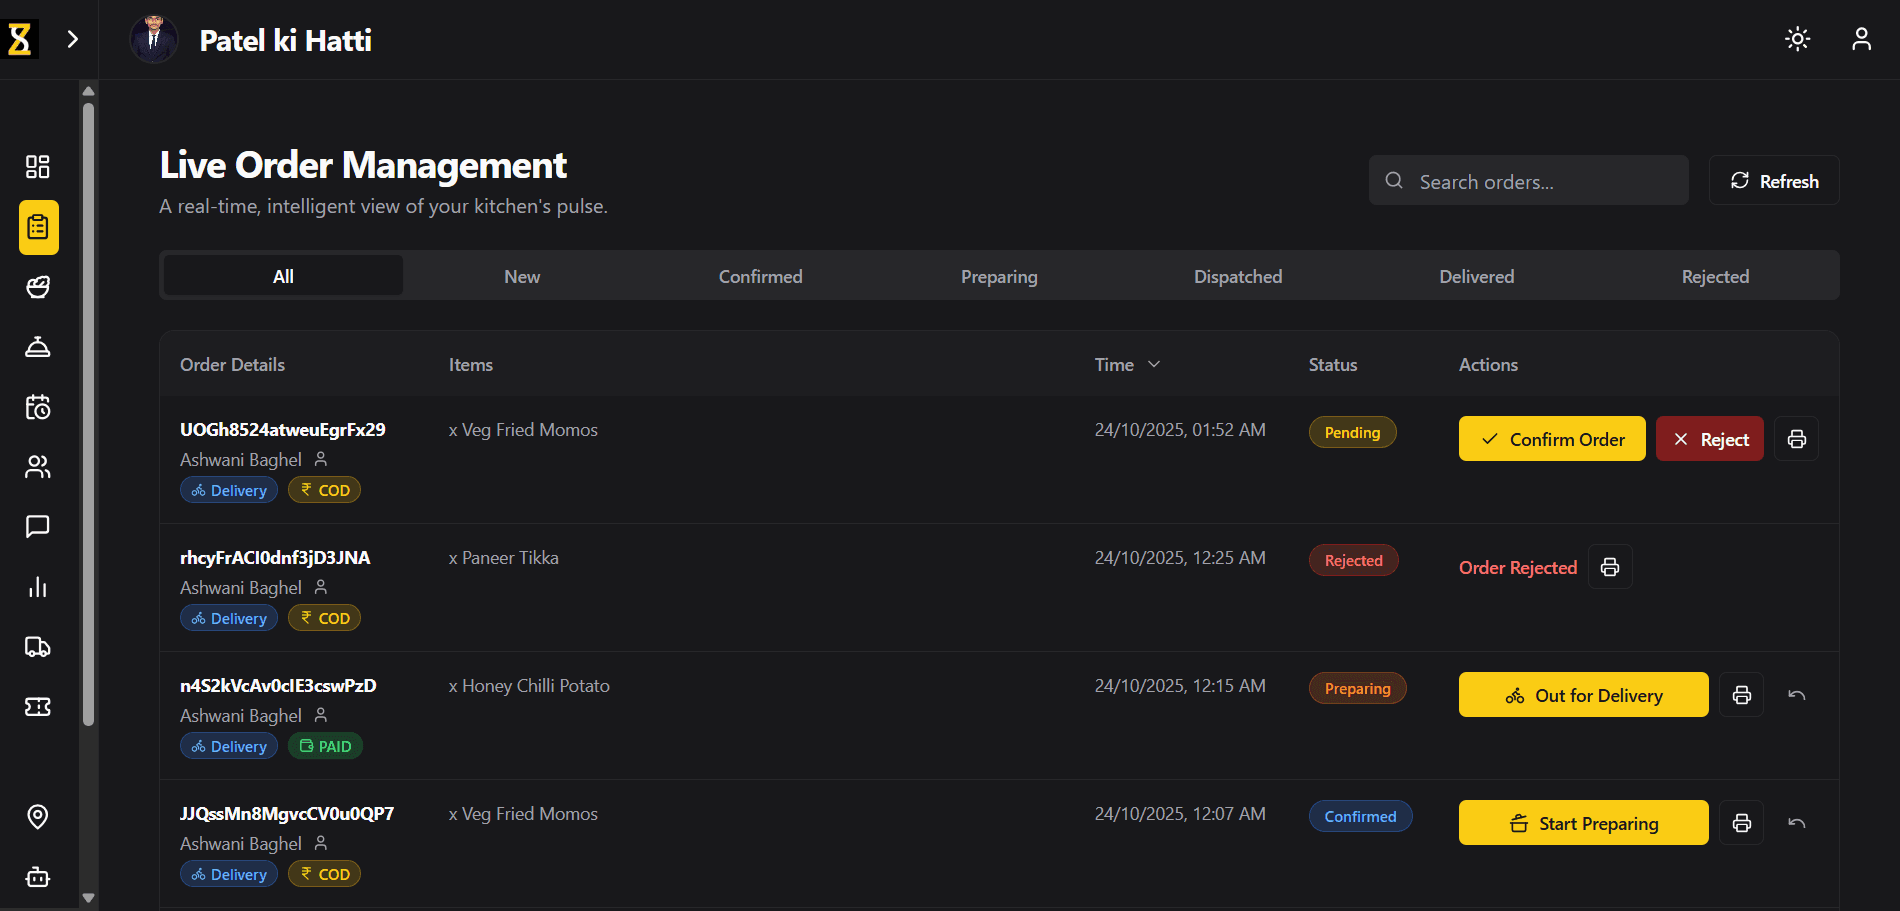Open the coupons ticket icon

coord(37,707)
